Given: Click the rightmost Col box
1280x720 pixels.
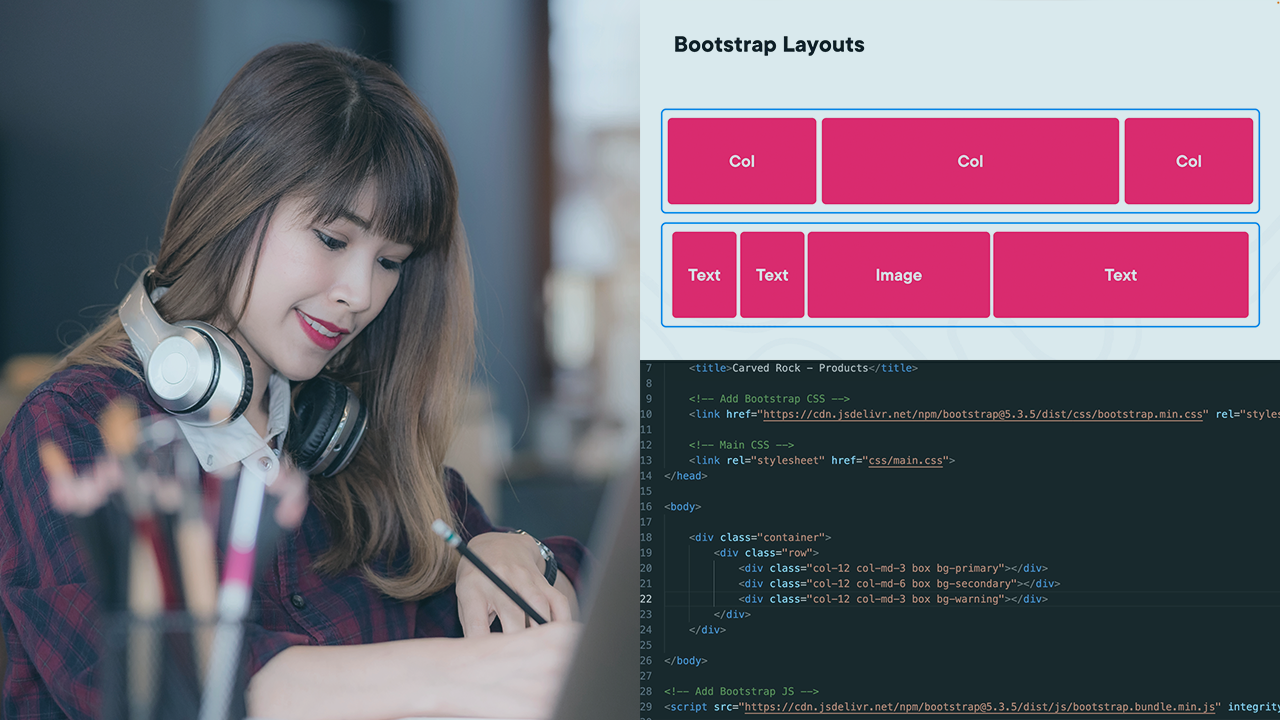Looking at the screenshot, I should click(1188, 161).
